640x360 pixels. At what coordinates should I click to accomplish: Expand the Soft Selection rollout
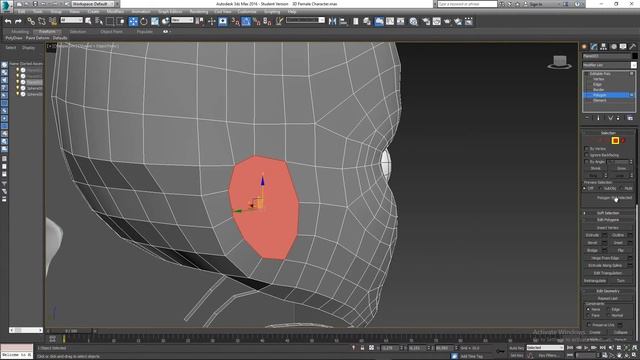tap(608, 213)
